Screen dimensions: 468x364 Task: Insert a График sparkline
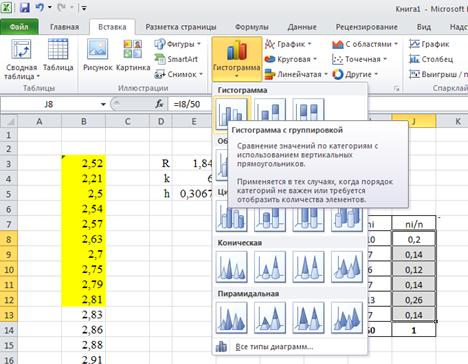click(430, 44)
